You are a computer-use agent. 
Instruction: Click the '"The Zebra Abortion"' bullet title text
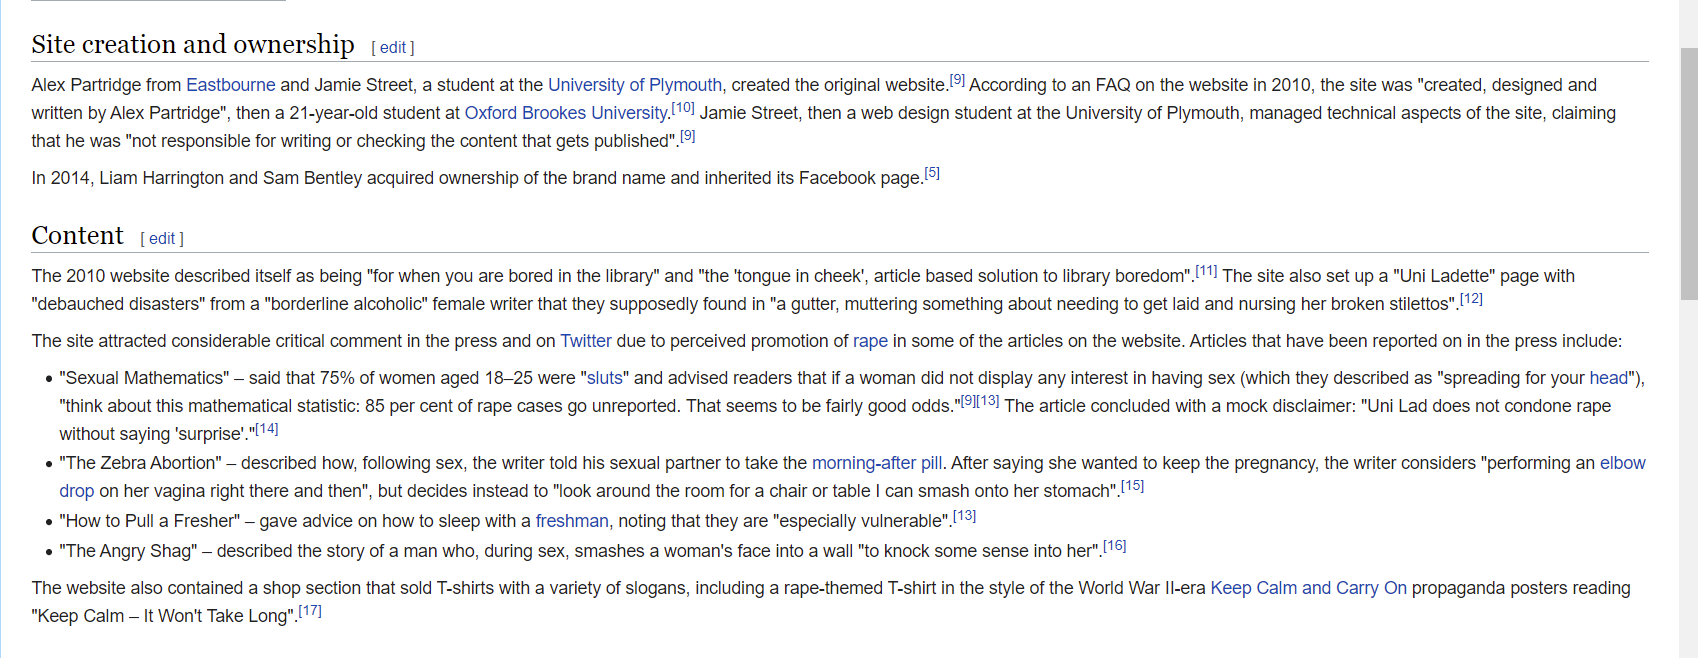click(140, 463)
